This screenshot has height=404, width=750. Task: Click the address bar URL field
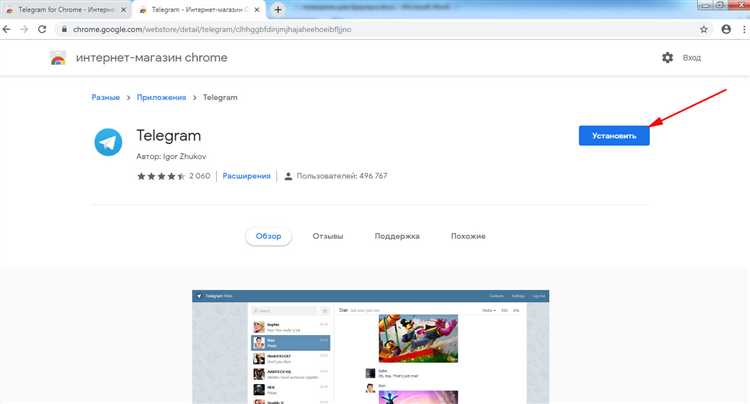378,29
